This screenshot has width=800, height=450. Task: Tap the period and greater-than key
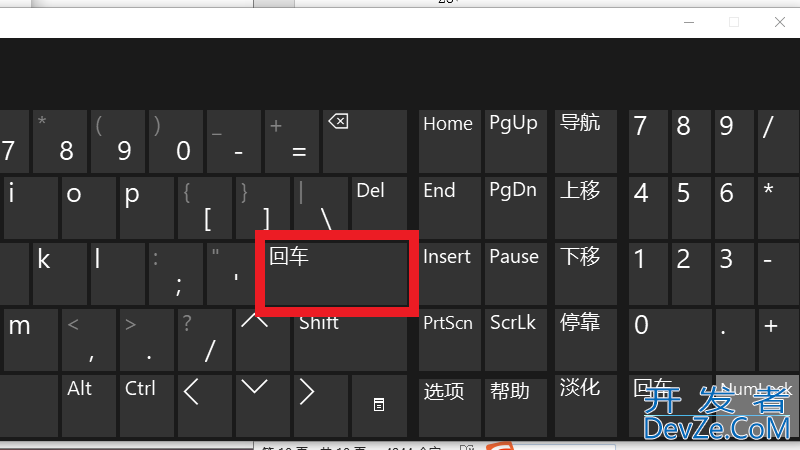click(x=147, y=339)
